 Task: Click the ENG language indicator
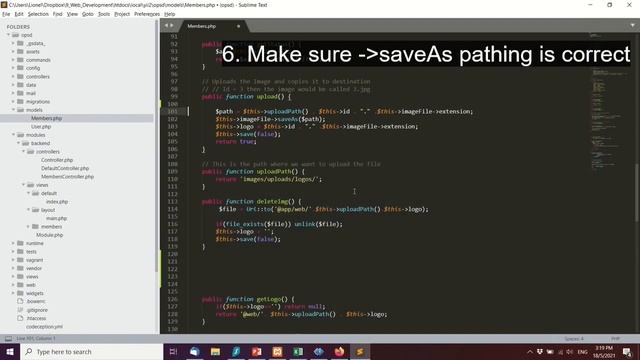click(x=582, y=351)
